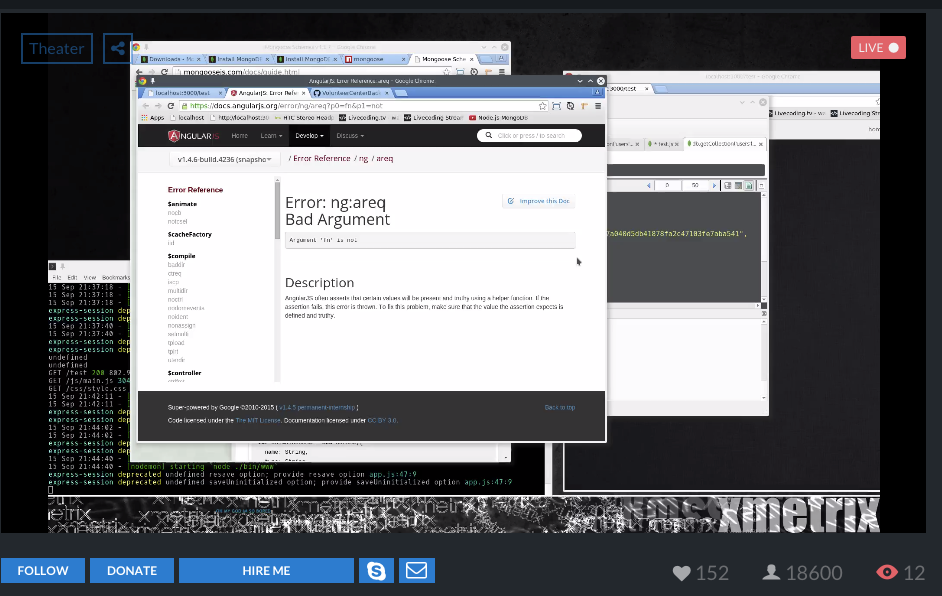Select the mongoose npm tab in back window
The width and height of the screenshot is (942, 596).
(x=373, y=59)
